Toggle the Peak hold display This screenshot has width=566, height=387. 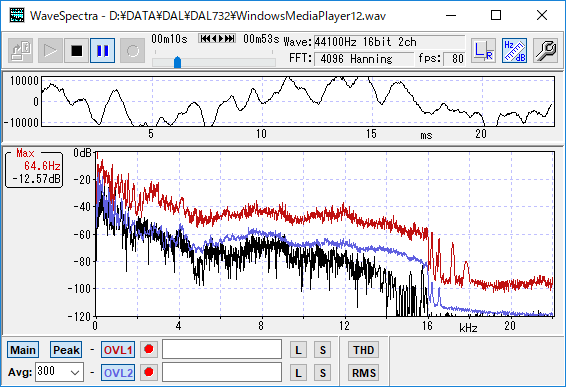(66, 349)
